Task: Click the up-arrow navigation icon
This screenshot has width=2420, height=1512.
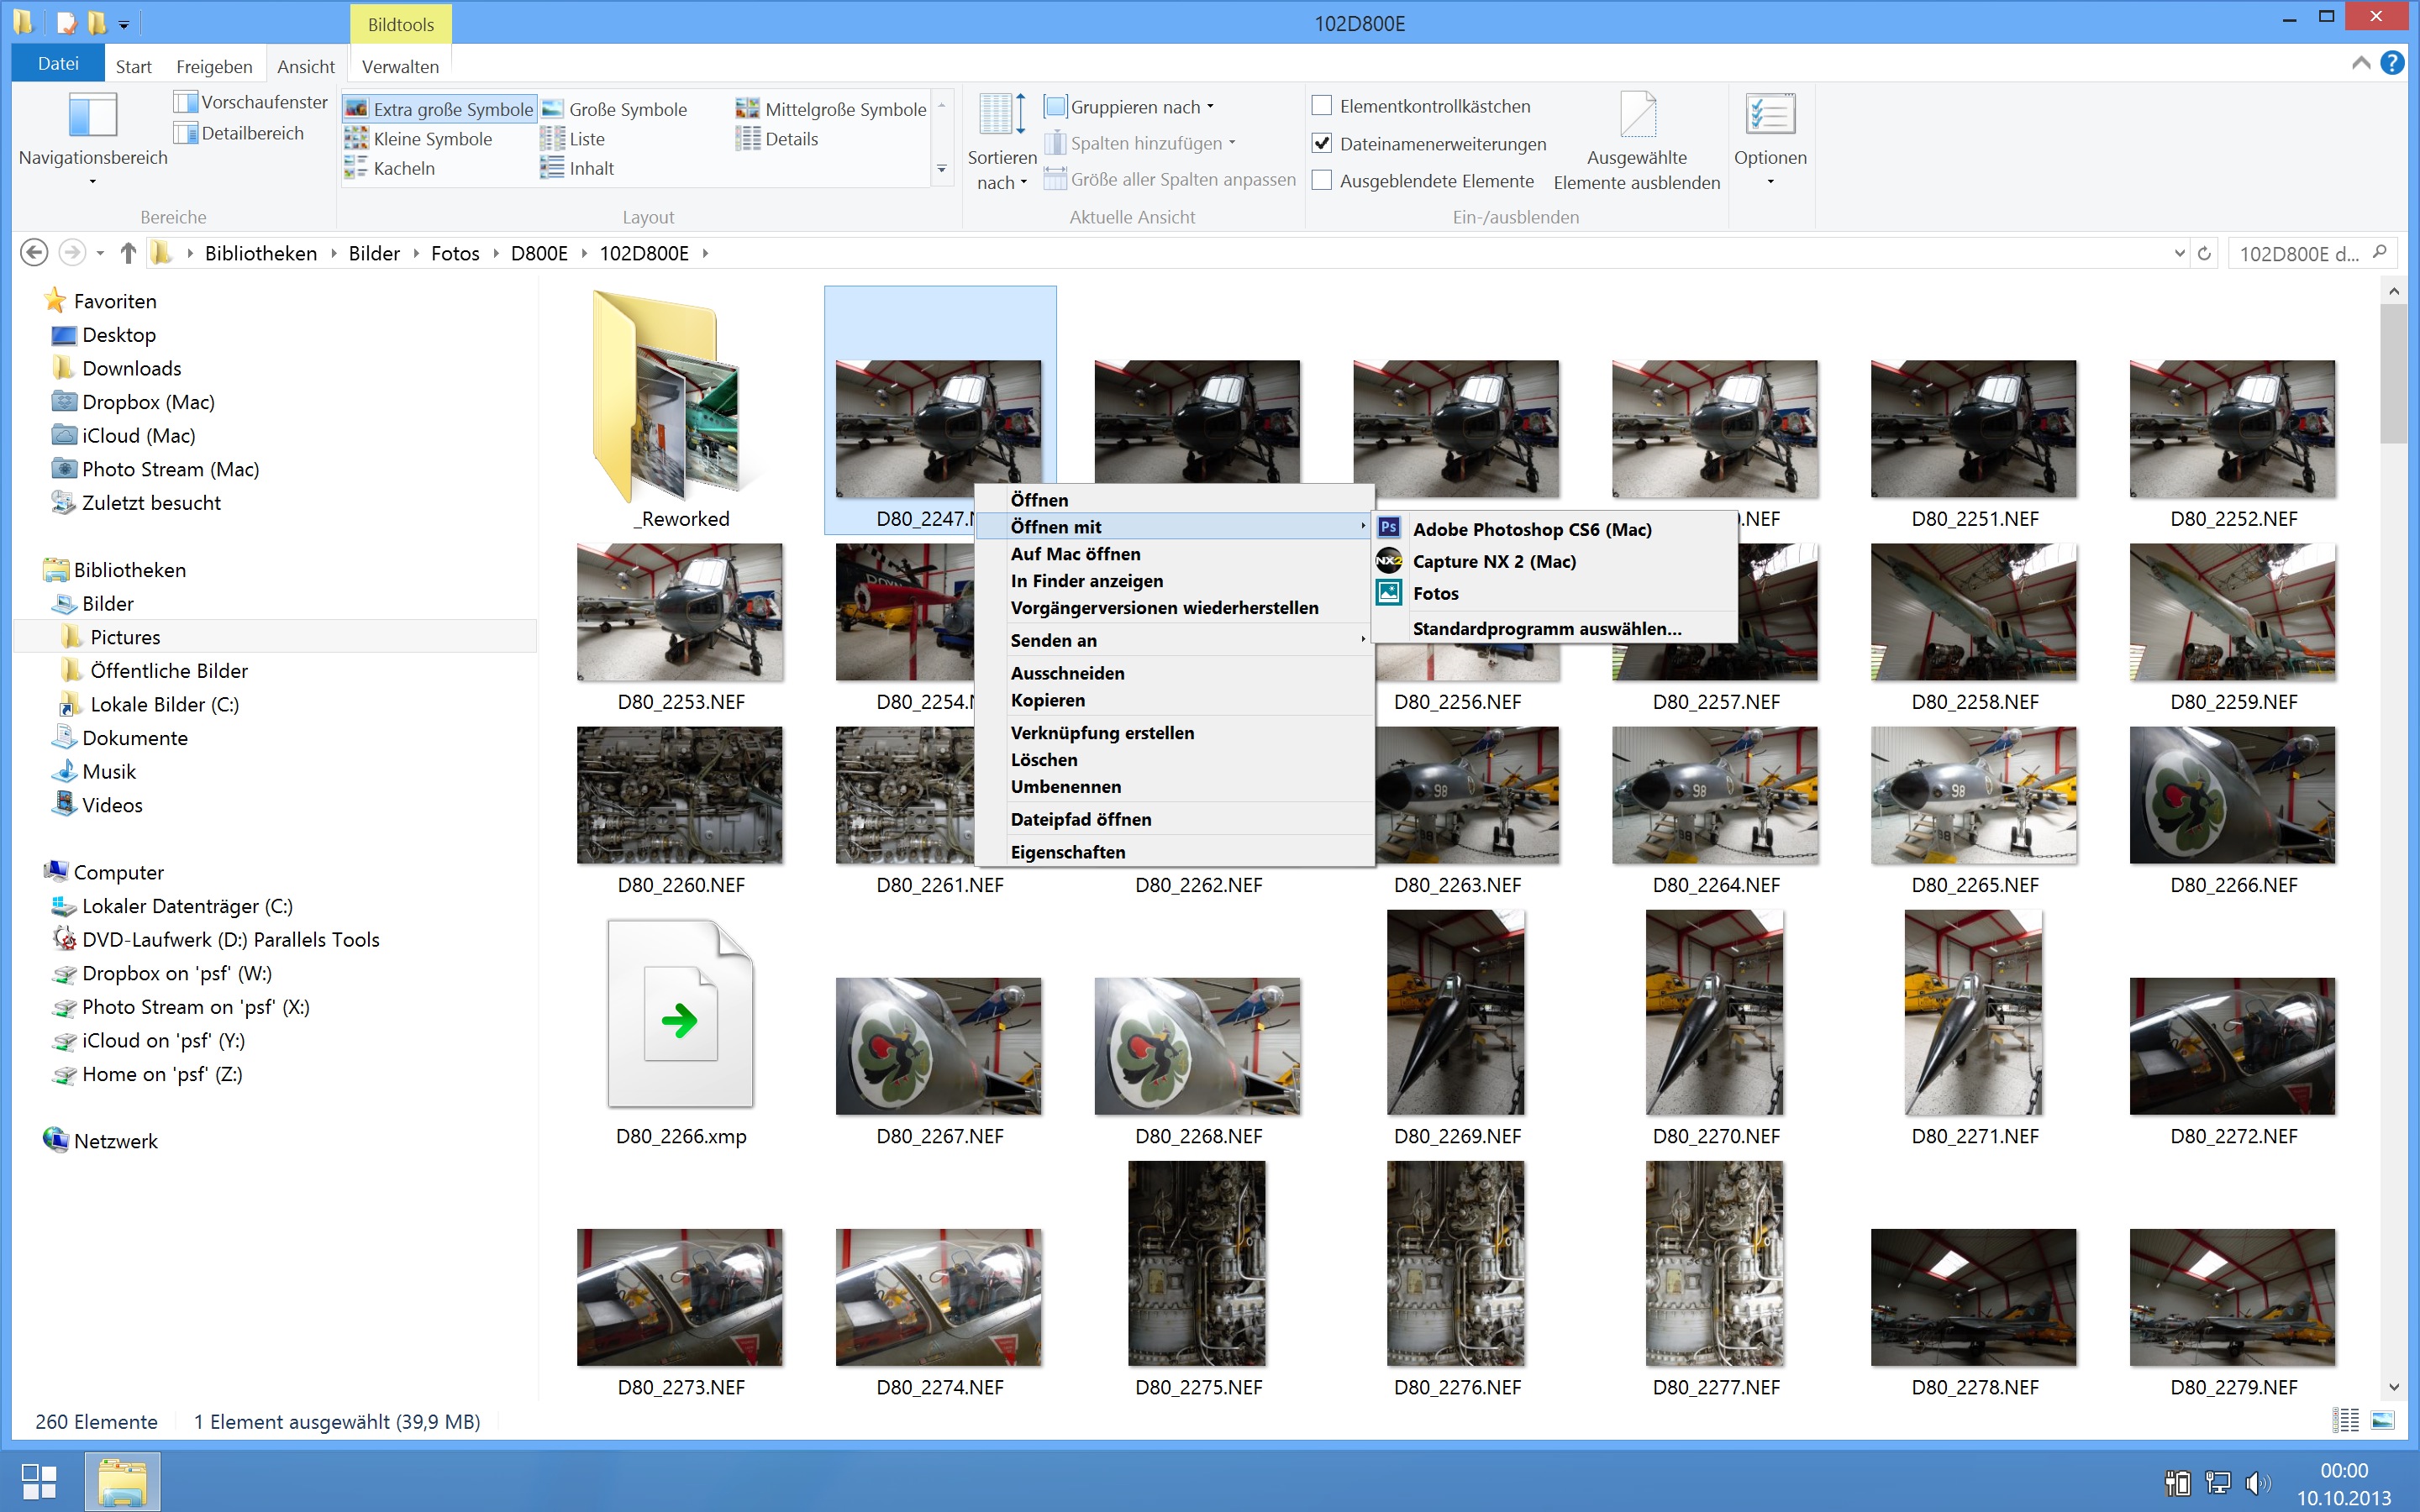Action: (128, 254)
